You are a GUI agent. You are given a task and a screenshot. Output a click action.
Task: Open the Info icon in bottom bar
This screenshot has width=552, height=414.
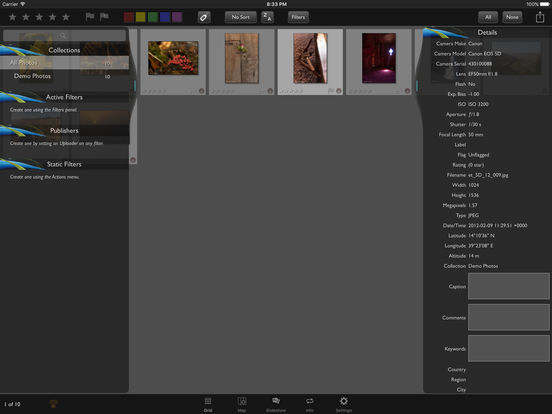point(309,404)
